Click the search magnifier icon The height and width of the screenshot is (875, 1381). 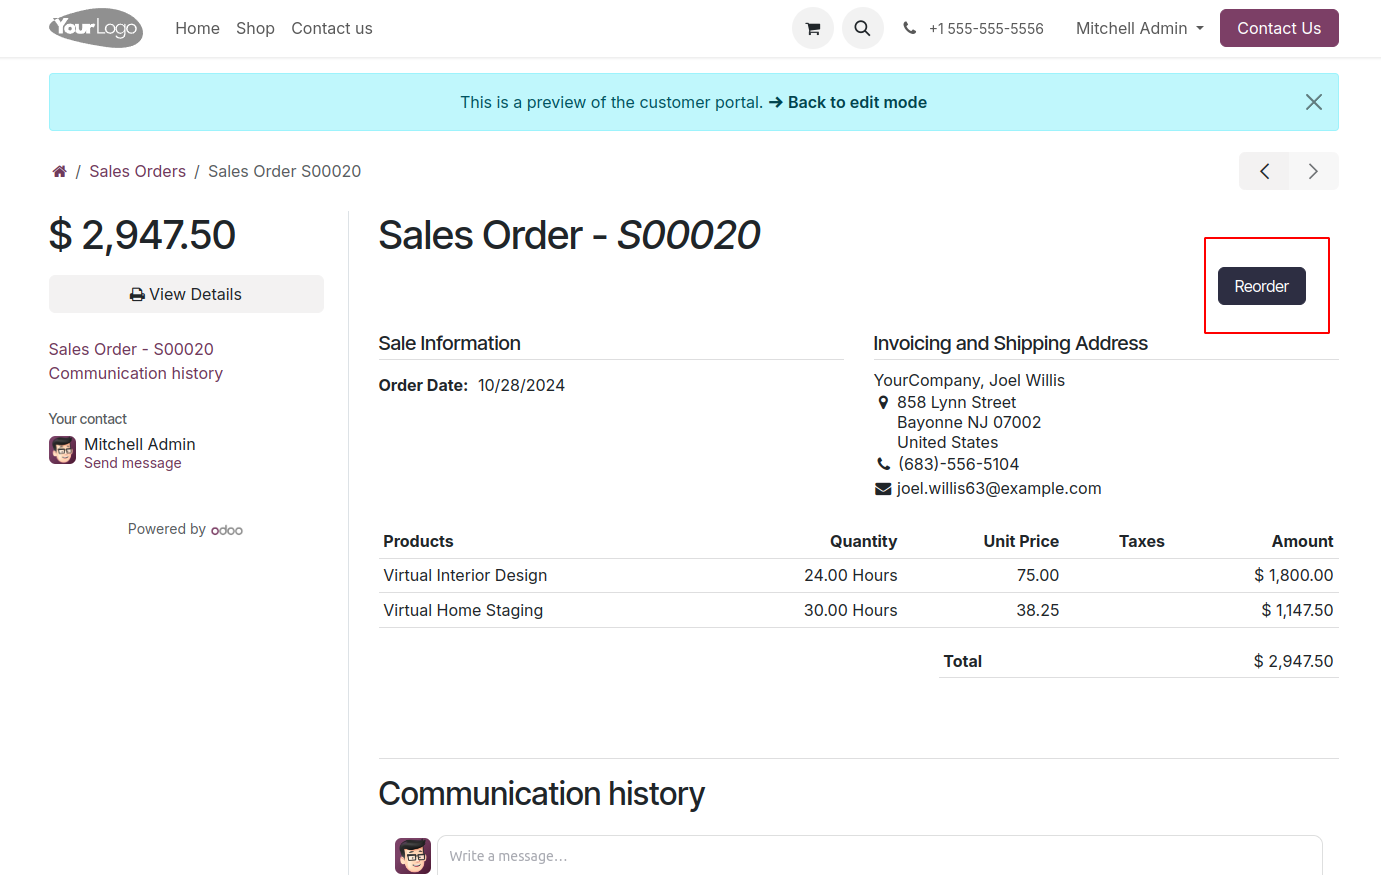(x=862, y=29)
